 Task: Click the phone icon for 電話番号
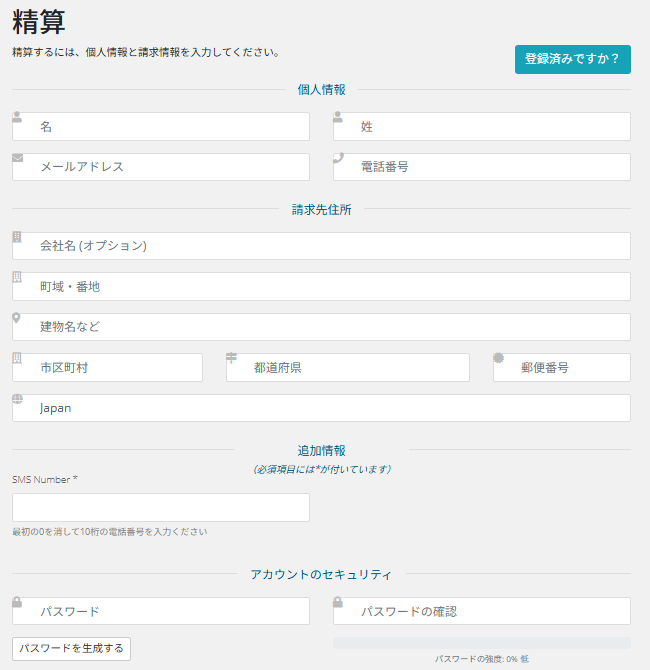338,158
